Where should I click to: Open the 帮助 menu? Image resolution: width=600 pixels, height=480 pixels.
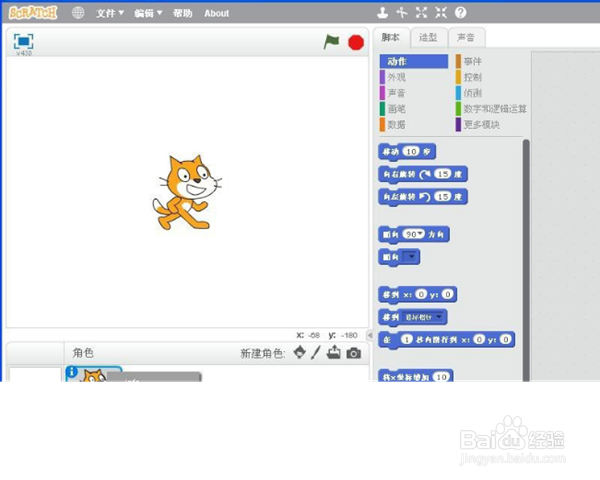pyautogui.click(x=183, y=13)
